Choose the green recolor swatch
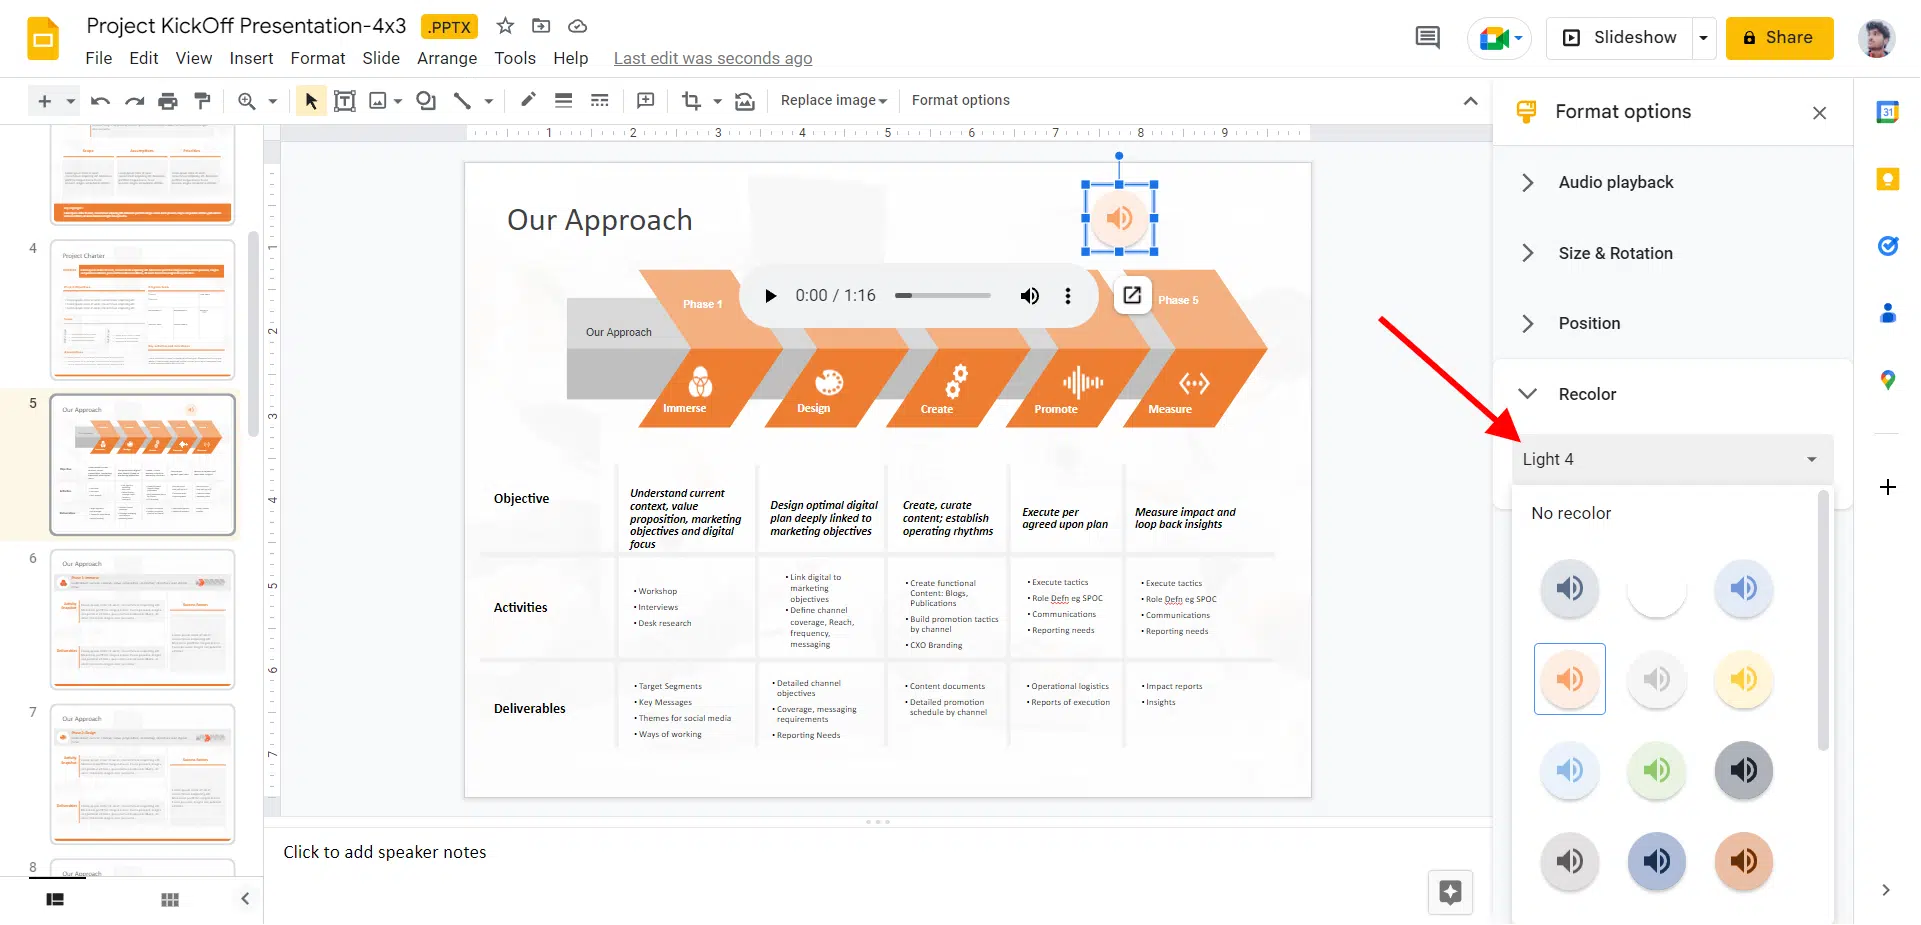Viewport: 1921px width, 925px height. 1656,770
